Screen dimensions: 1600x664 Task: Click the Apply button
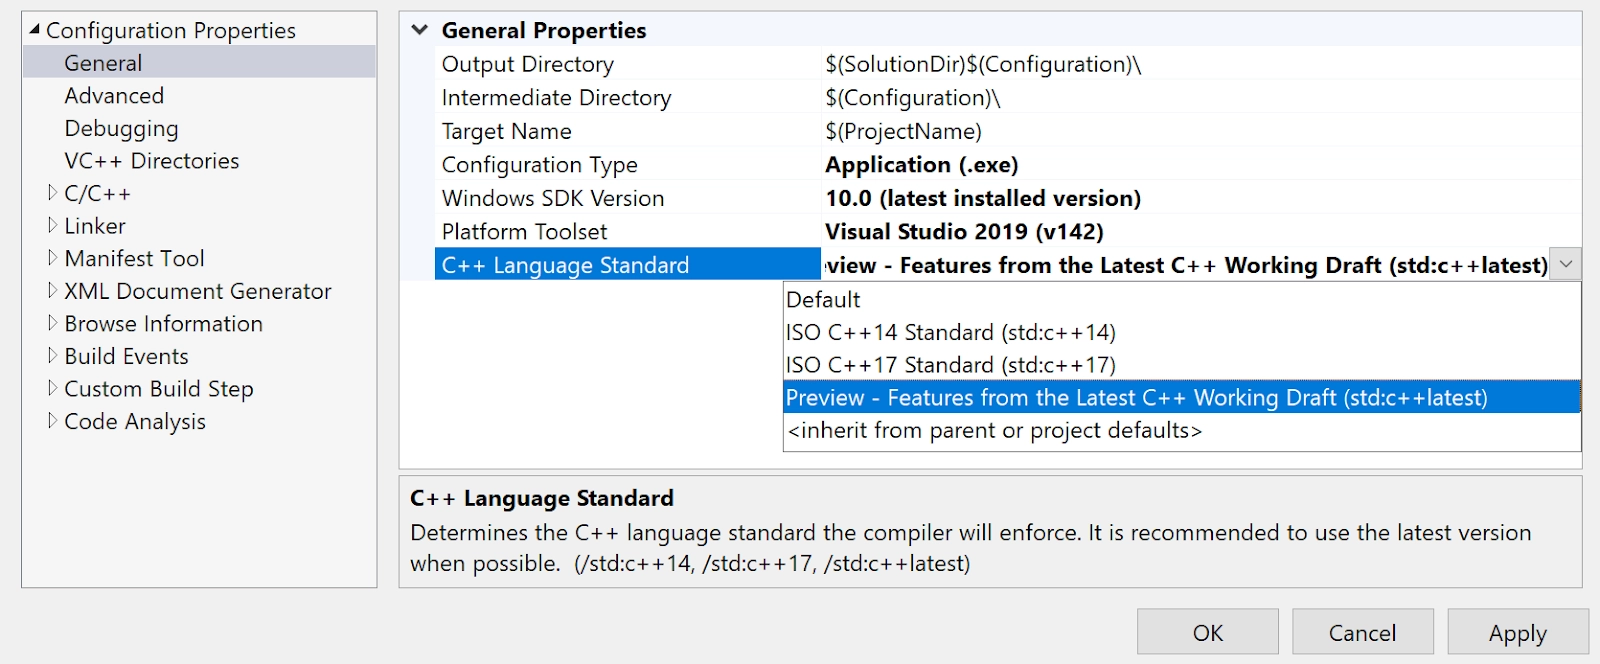tap(1518, 632)
